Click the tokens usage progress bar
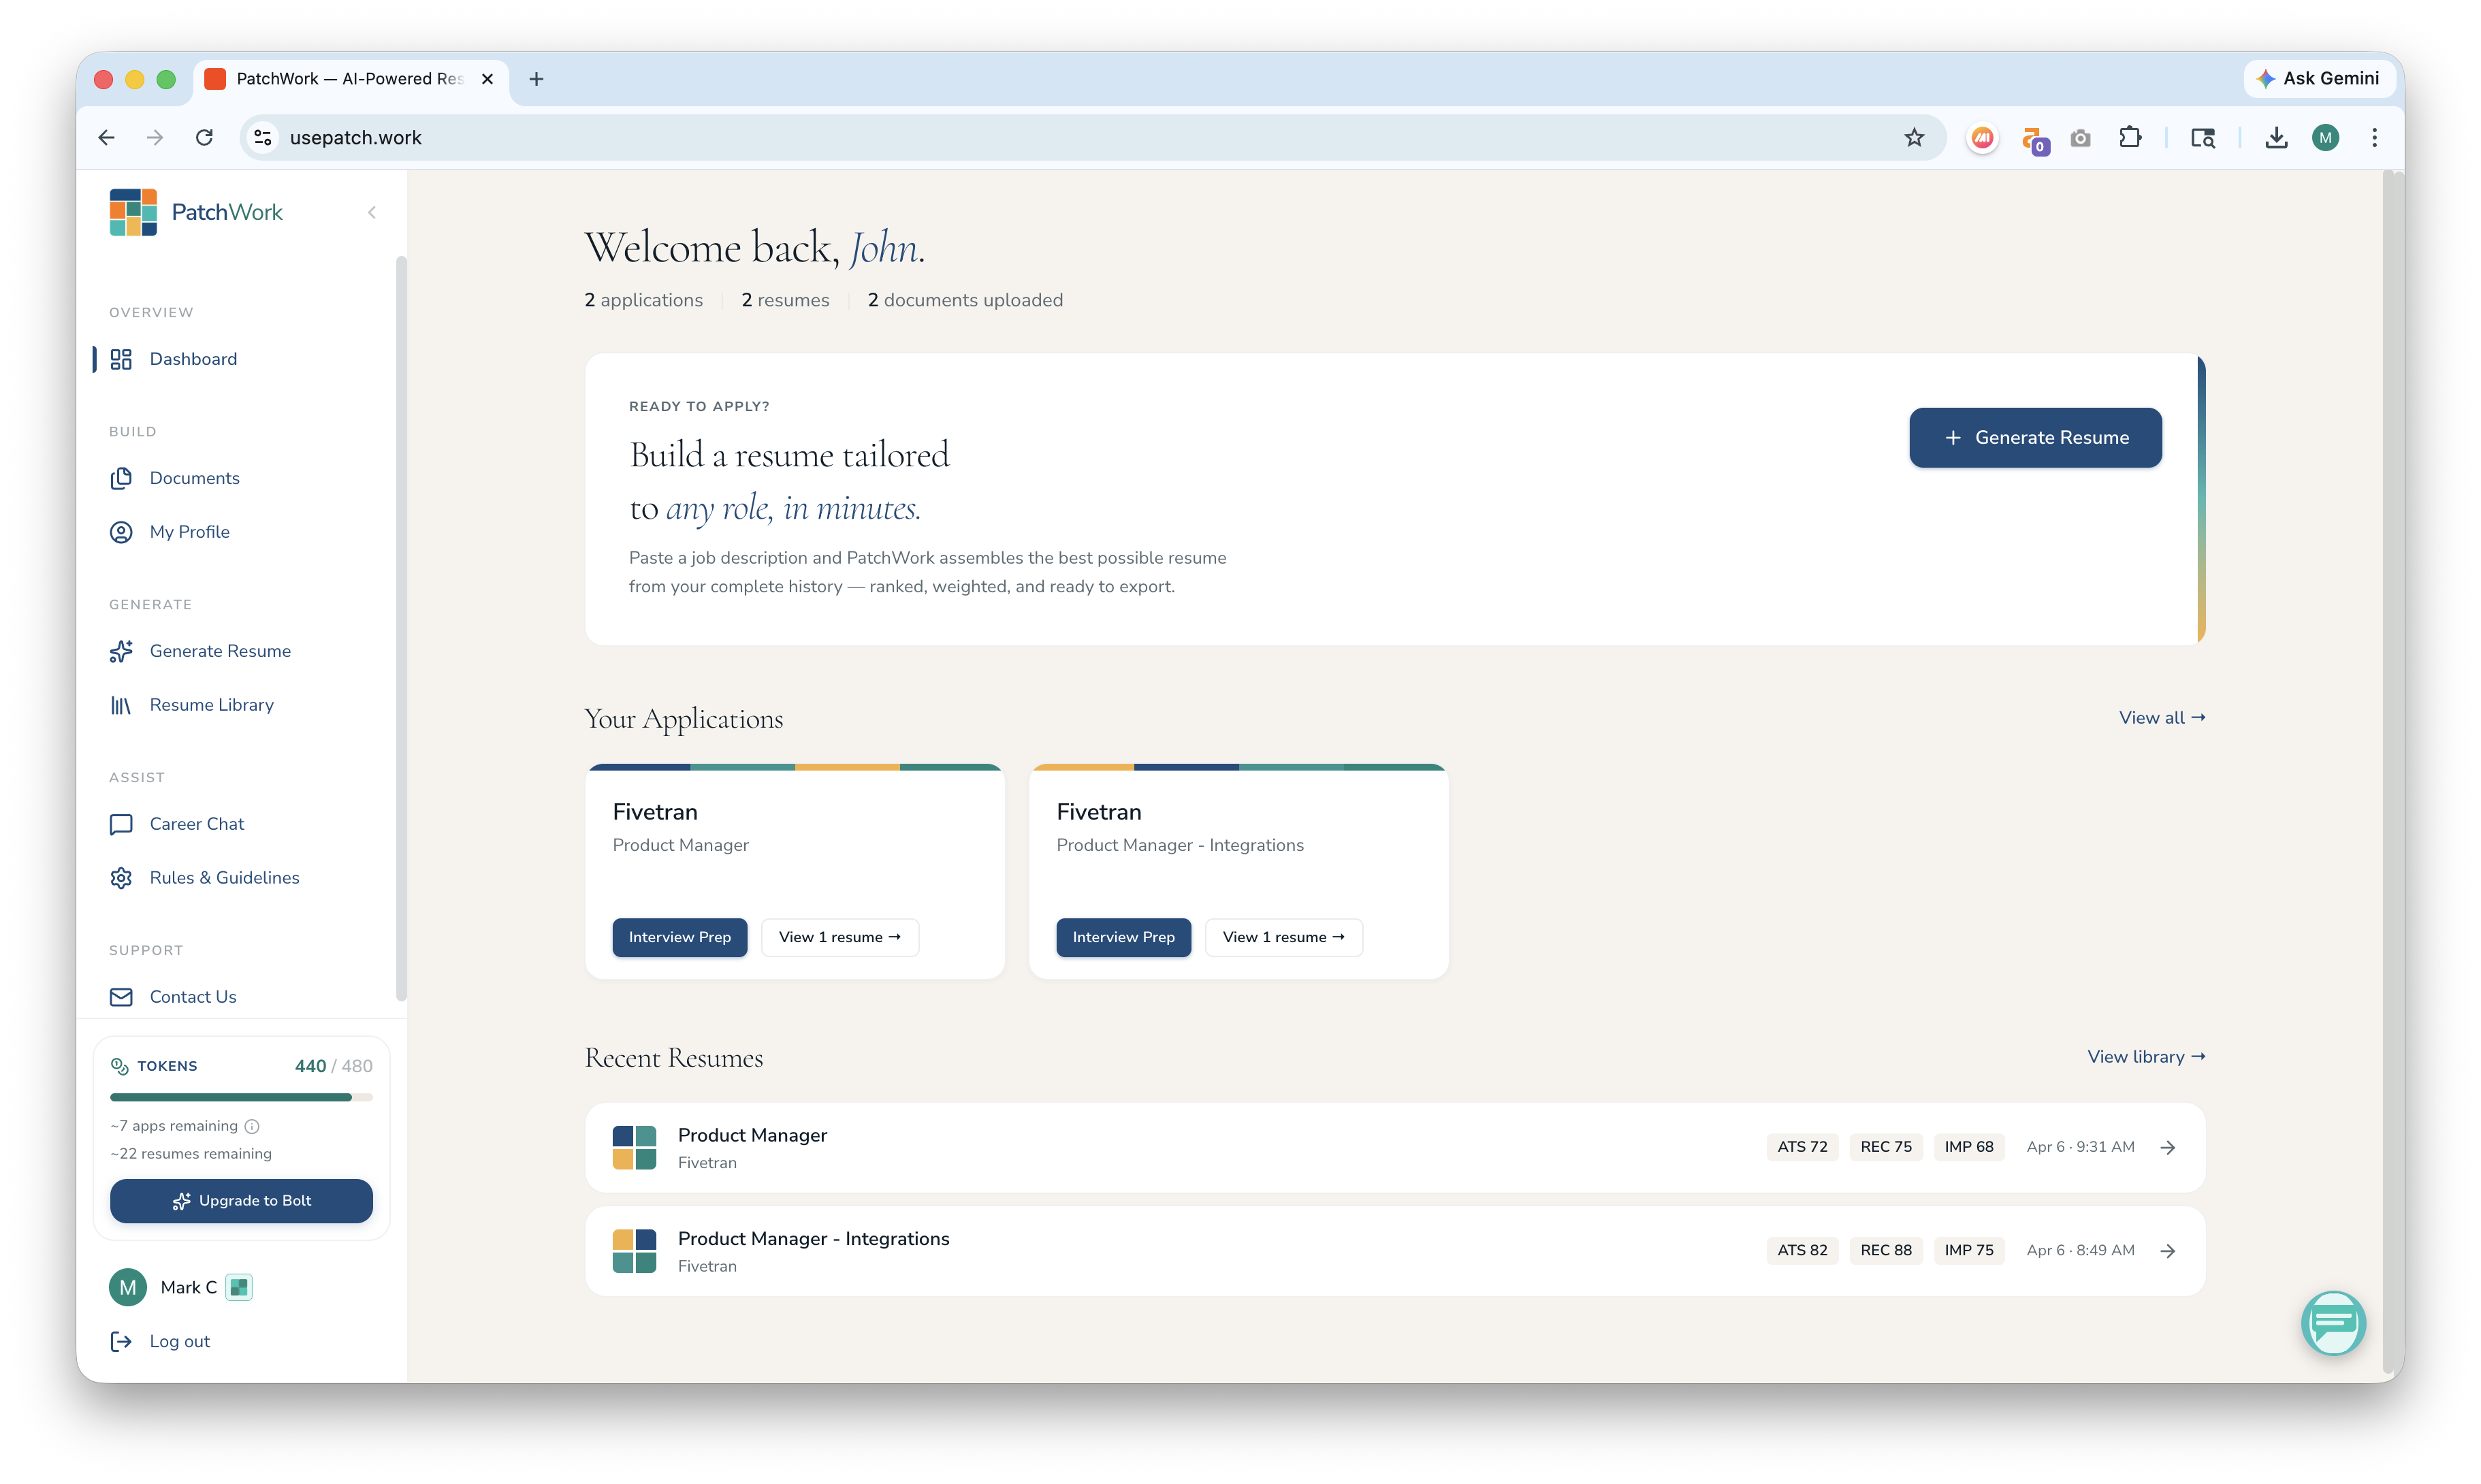This screenshot has width=2481, height=1484. pos(241,1097)
